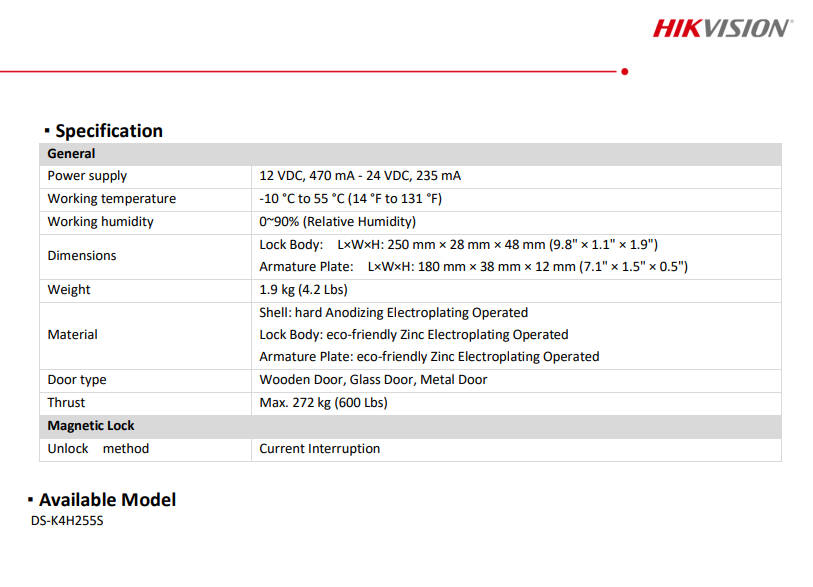Click the Shell hard Anodizing material line
The height and width of the screenshot is (587, 813).
pos(393,313)
